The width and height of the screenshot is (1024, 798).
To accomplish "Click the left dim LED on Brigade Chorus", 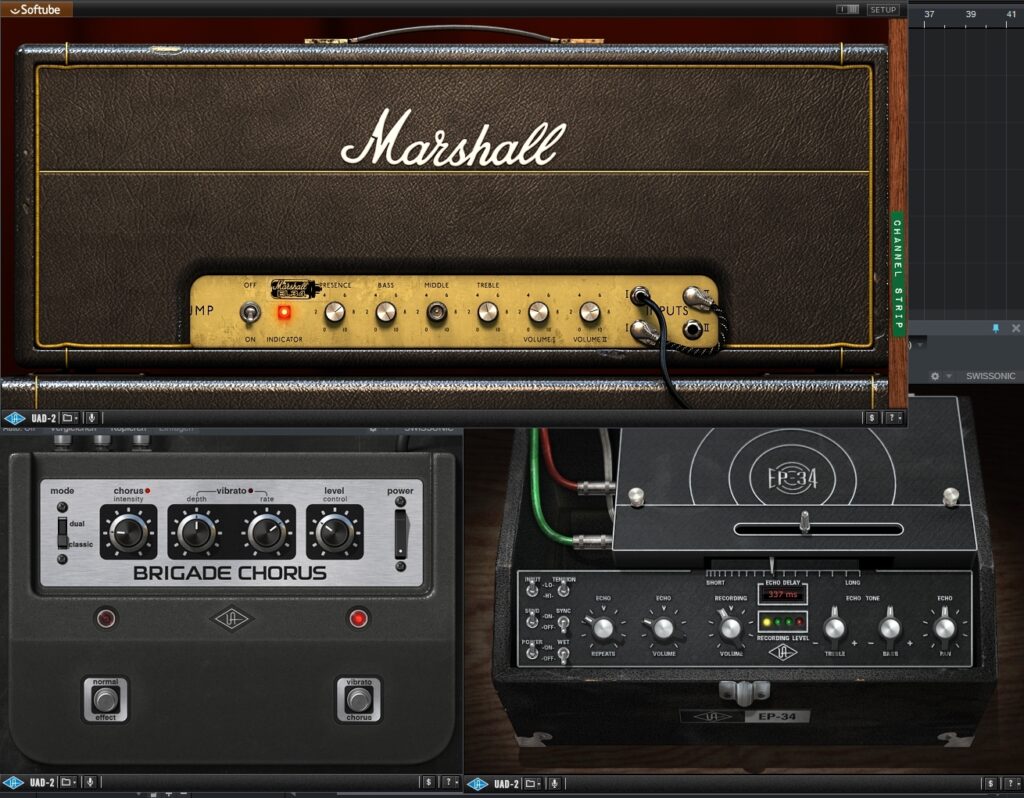I will (x=106, y=618).
